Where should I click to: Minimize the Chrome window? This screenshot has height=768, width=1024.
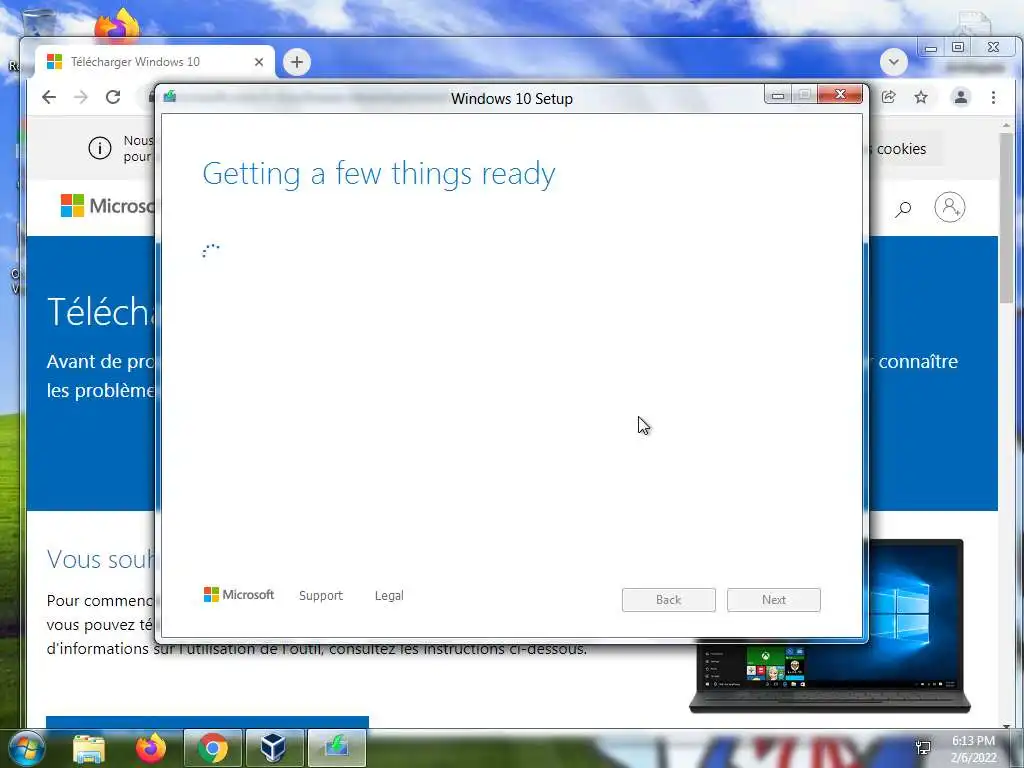(x=931, y=48)
